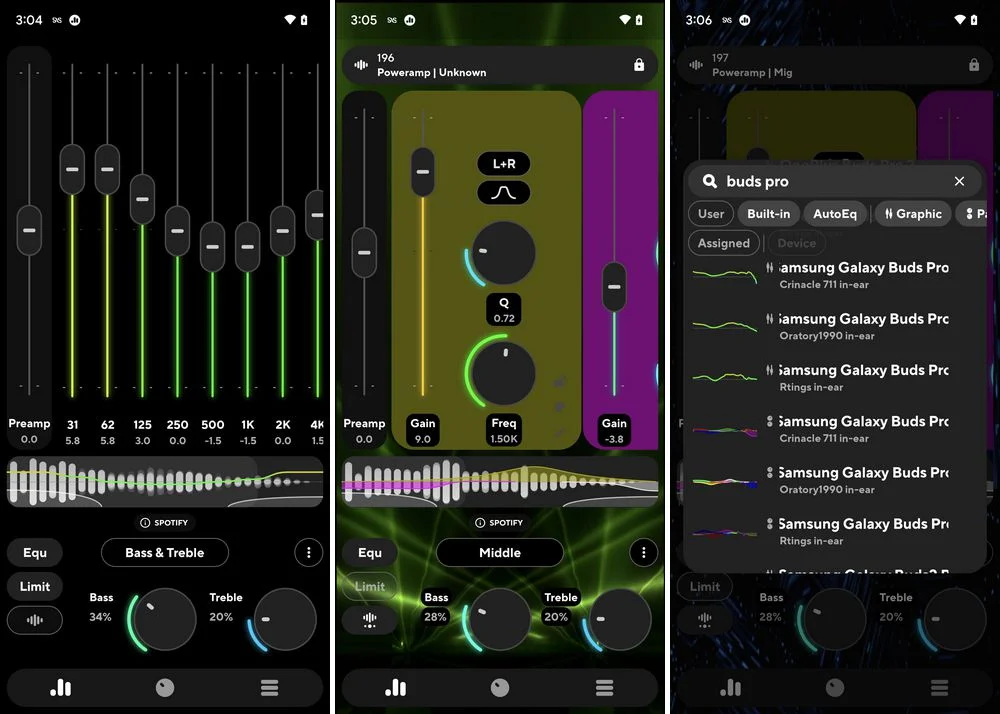Tap the Poweramp | Unknown header bar
This screenshot has height=714, width=1000.
click(x=500, y=65)
